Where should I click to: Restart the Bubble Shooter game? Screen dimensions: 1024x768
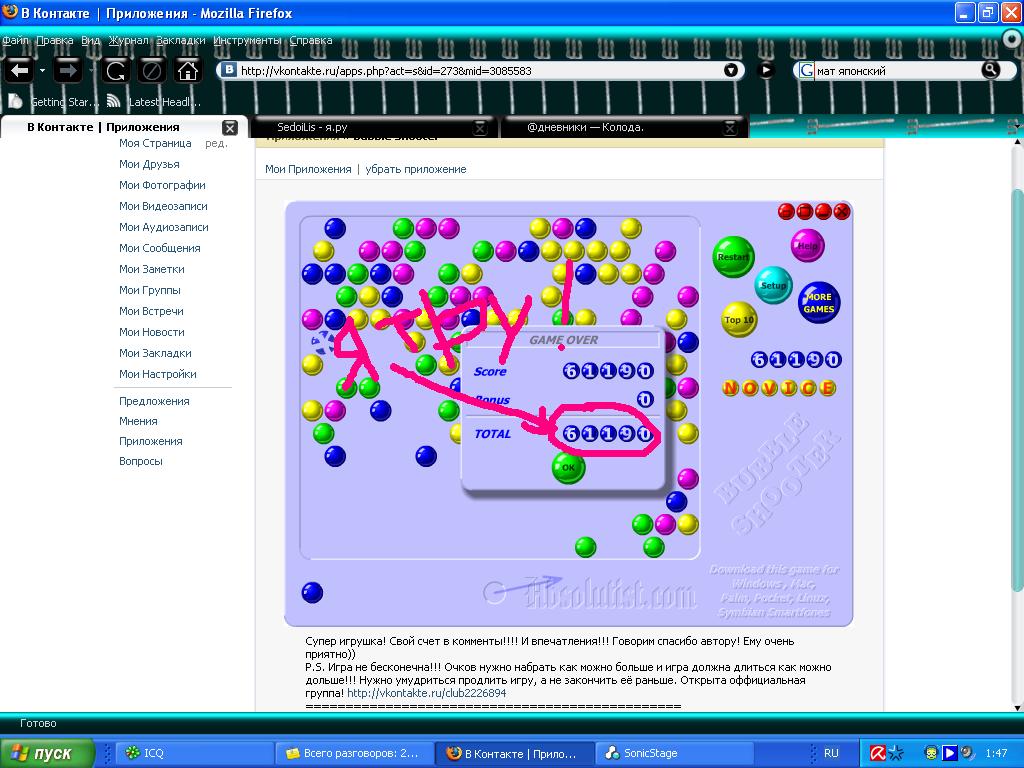click(733, 257)
